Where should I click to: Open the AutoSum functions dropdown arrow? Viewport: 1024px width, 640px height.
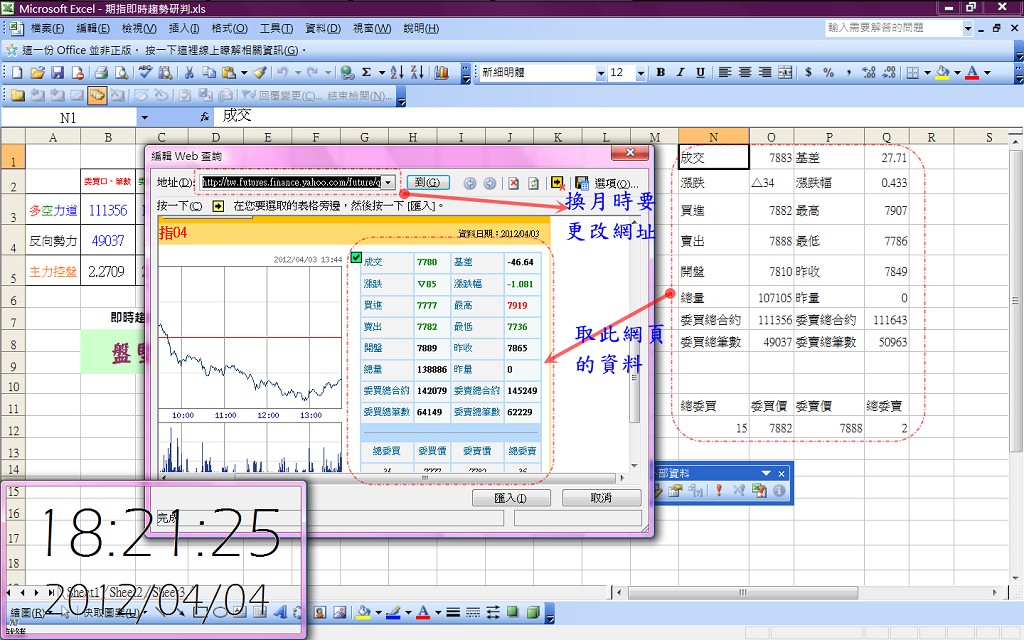(381, 72)
